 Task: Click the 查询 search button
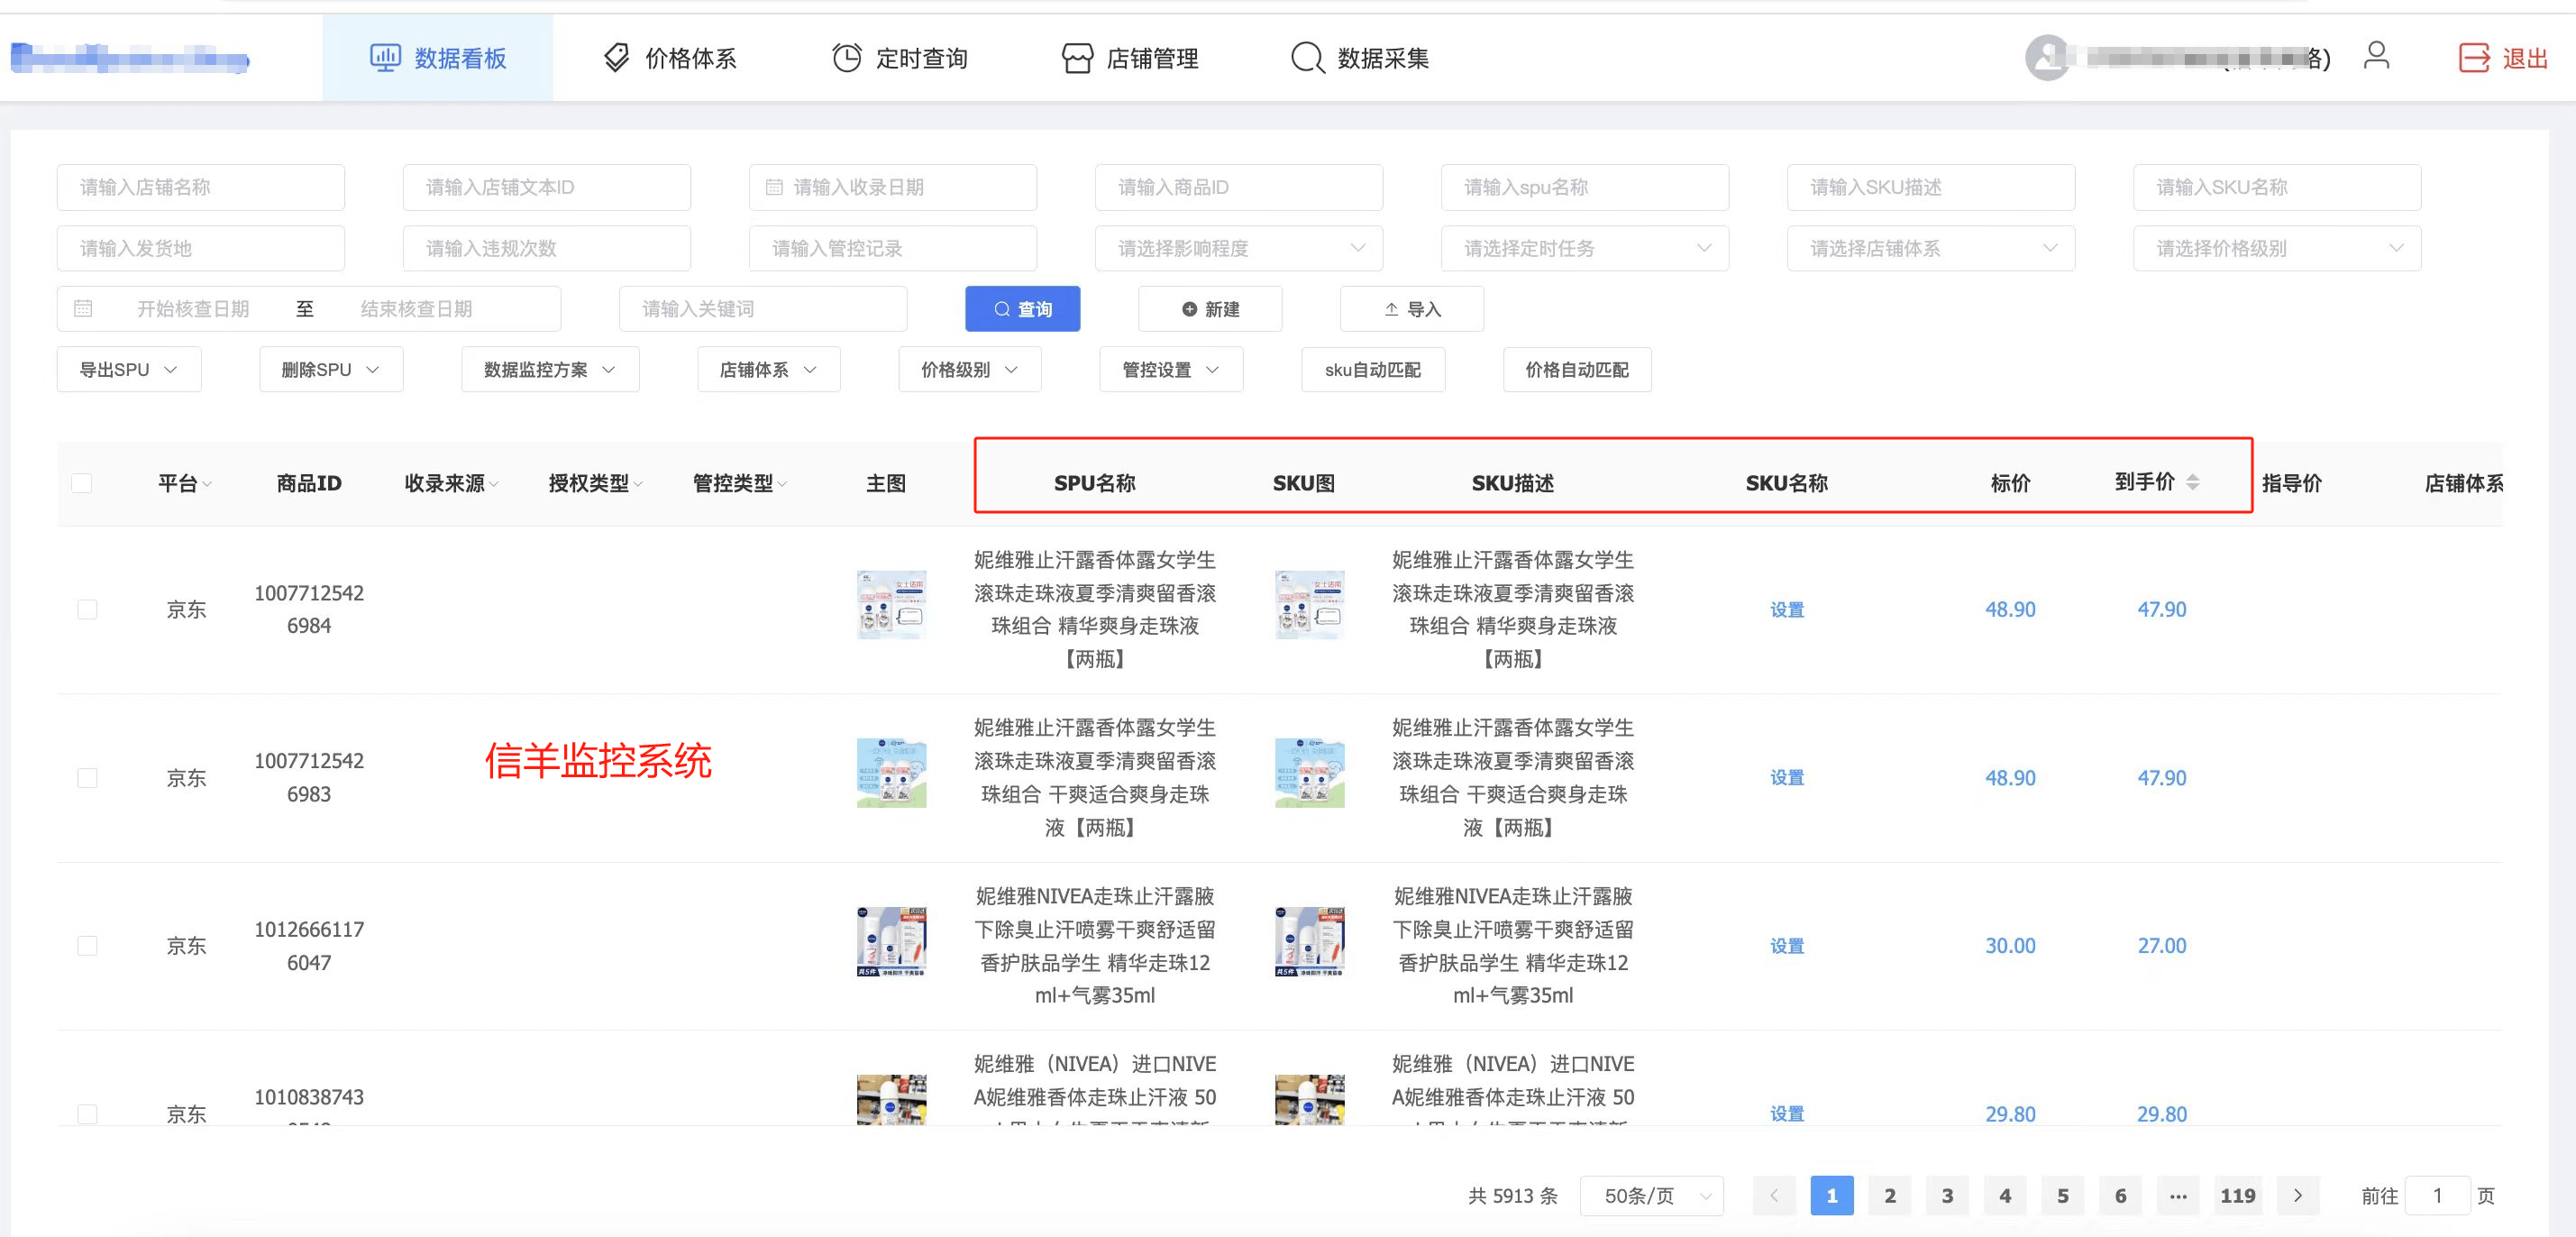pyautogui.click(x=1022, y=309)
